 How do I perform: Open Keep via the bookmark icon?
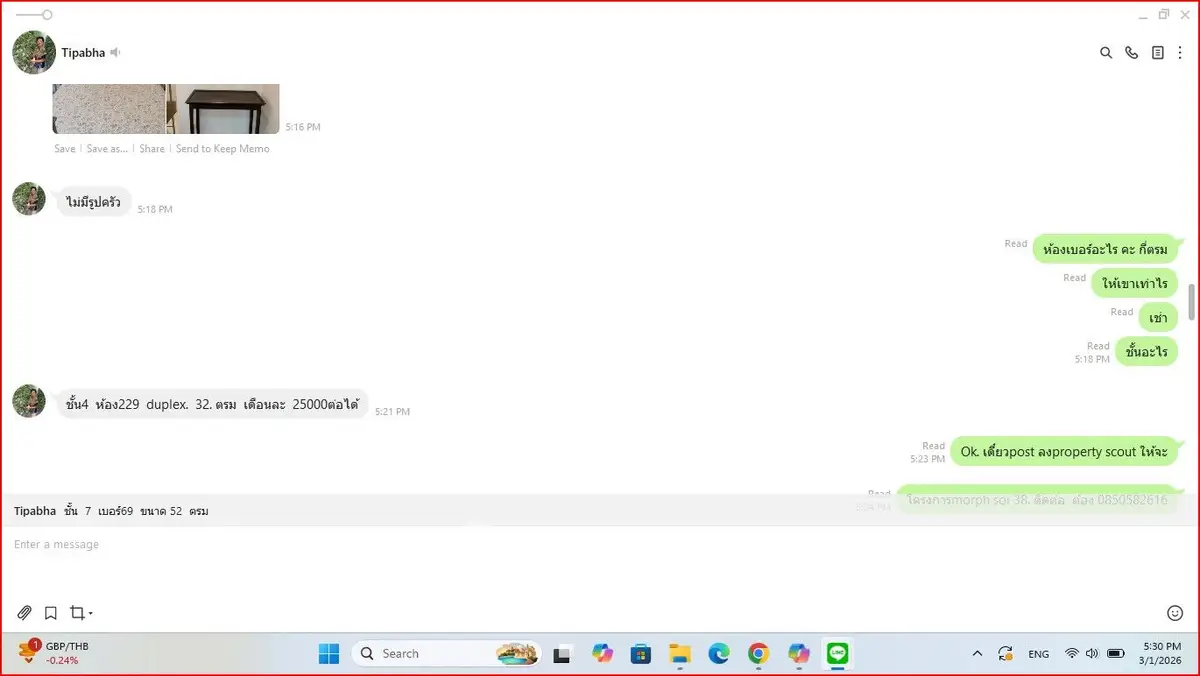pyautogui.click(x=50, y=613)
